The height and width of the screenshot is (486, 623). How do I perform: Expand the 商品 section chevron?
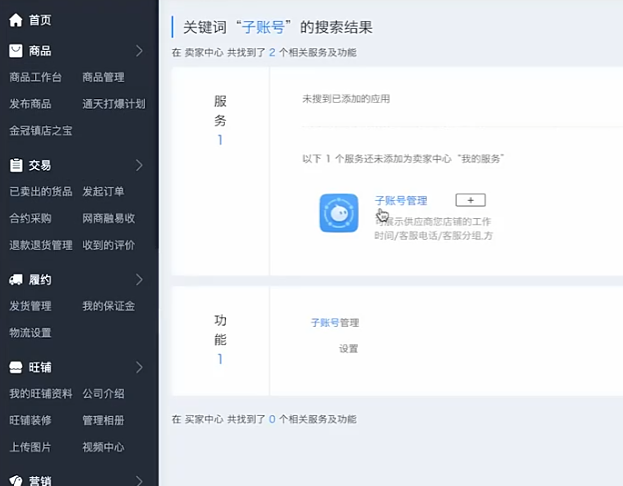pos(139,50)
